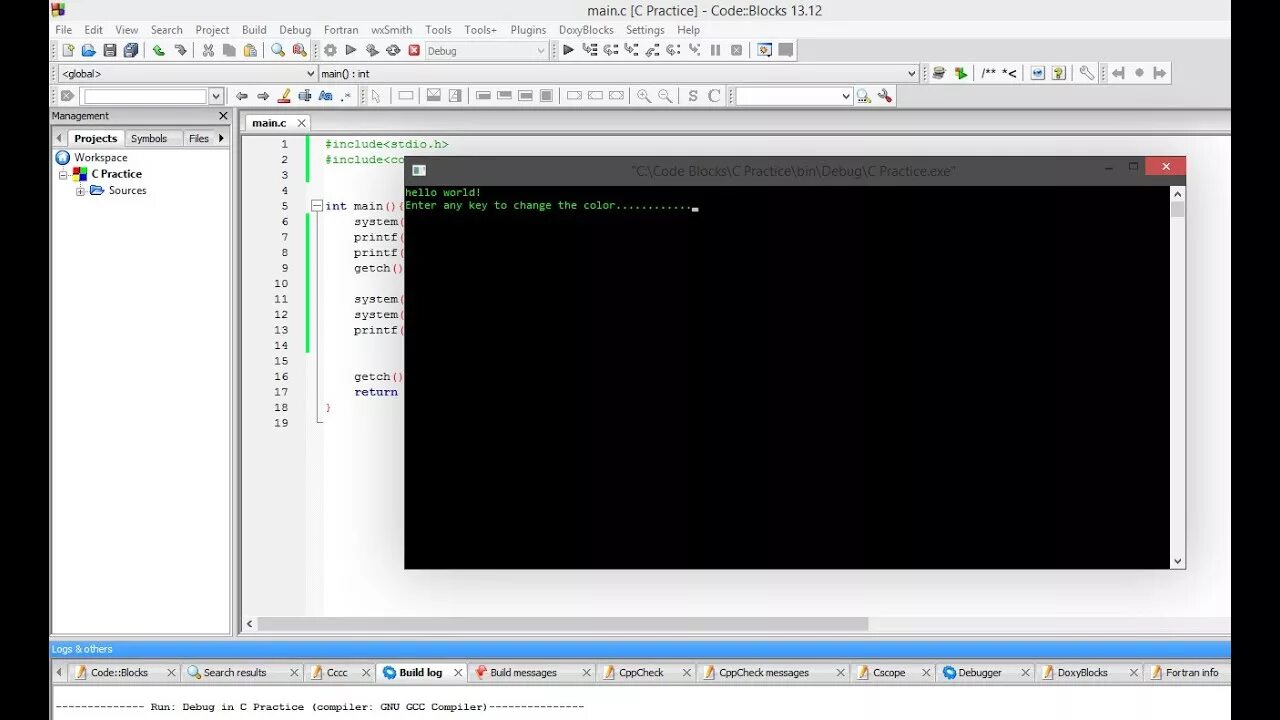Image resolution: width=1280 pixels, height=720 pixels.
Task: Insert a DoxyBlocks line comment (*<)
Action: (1009, 73)
